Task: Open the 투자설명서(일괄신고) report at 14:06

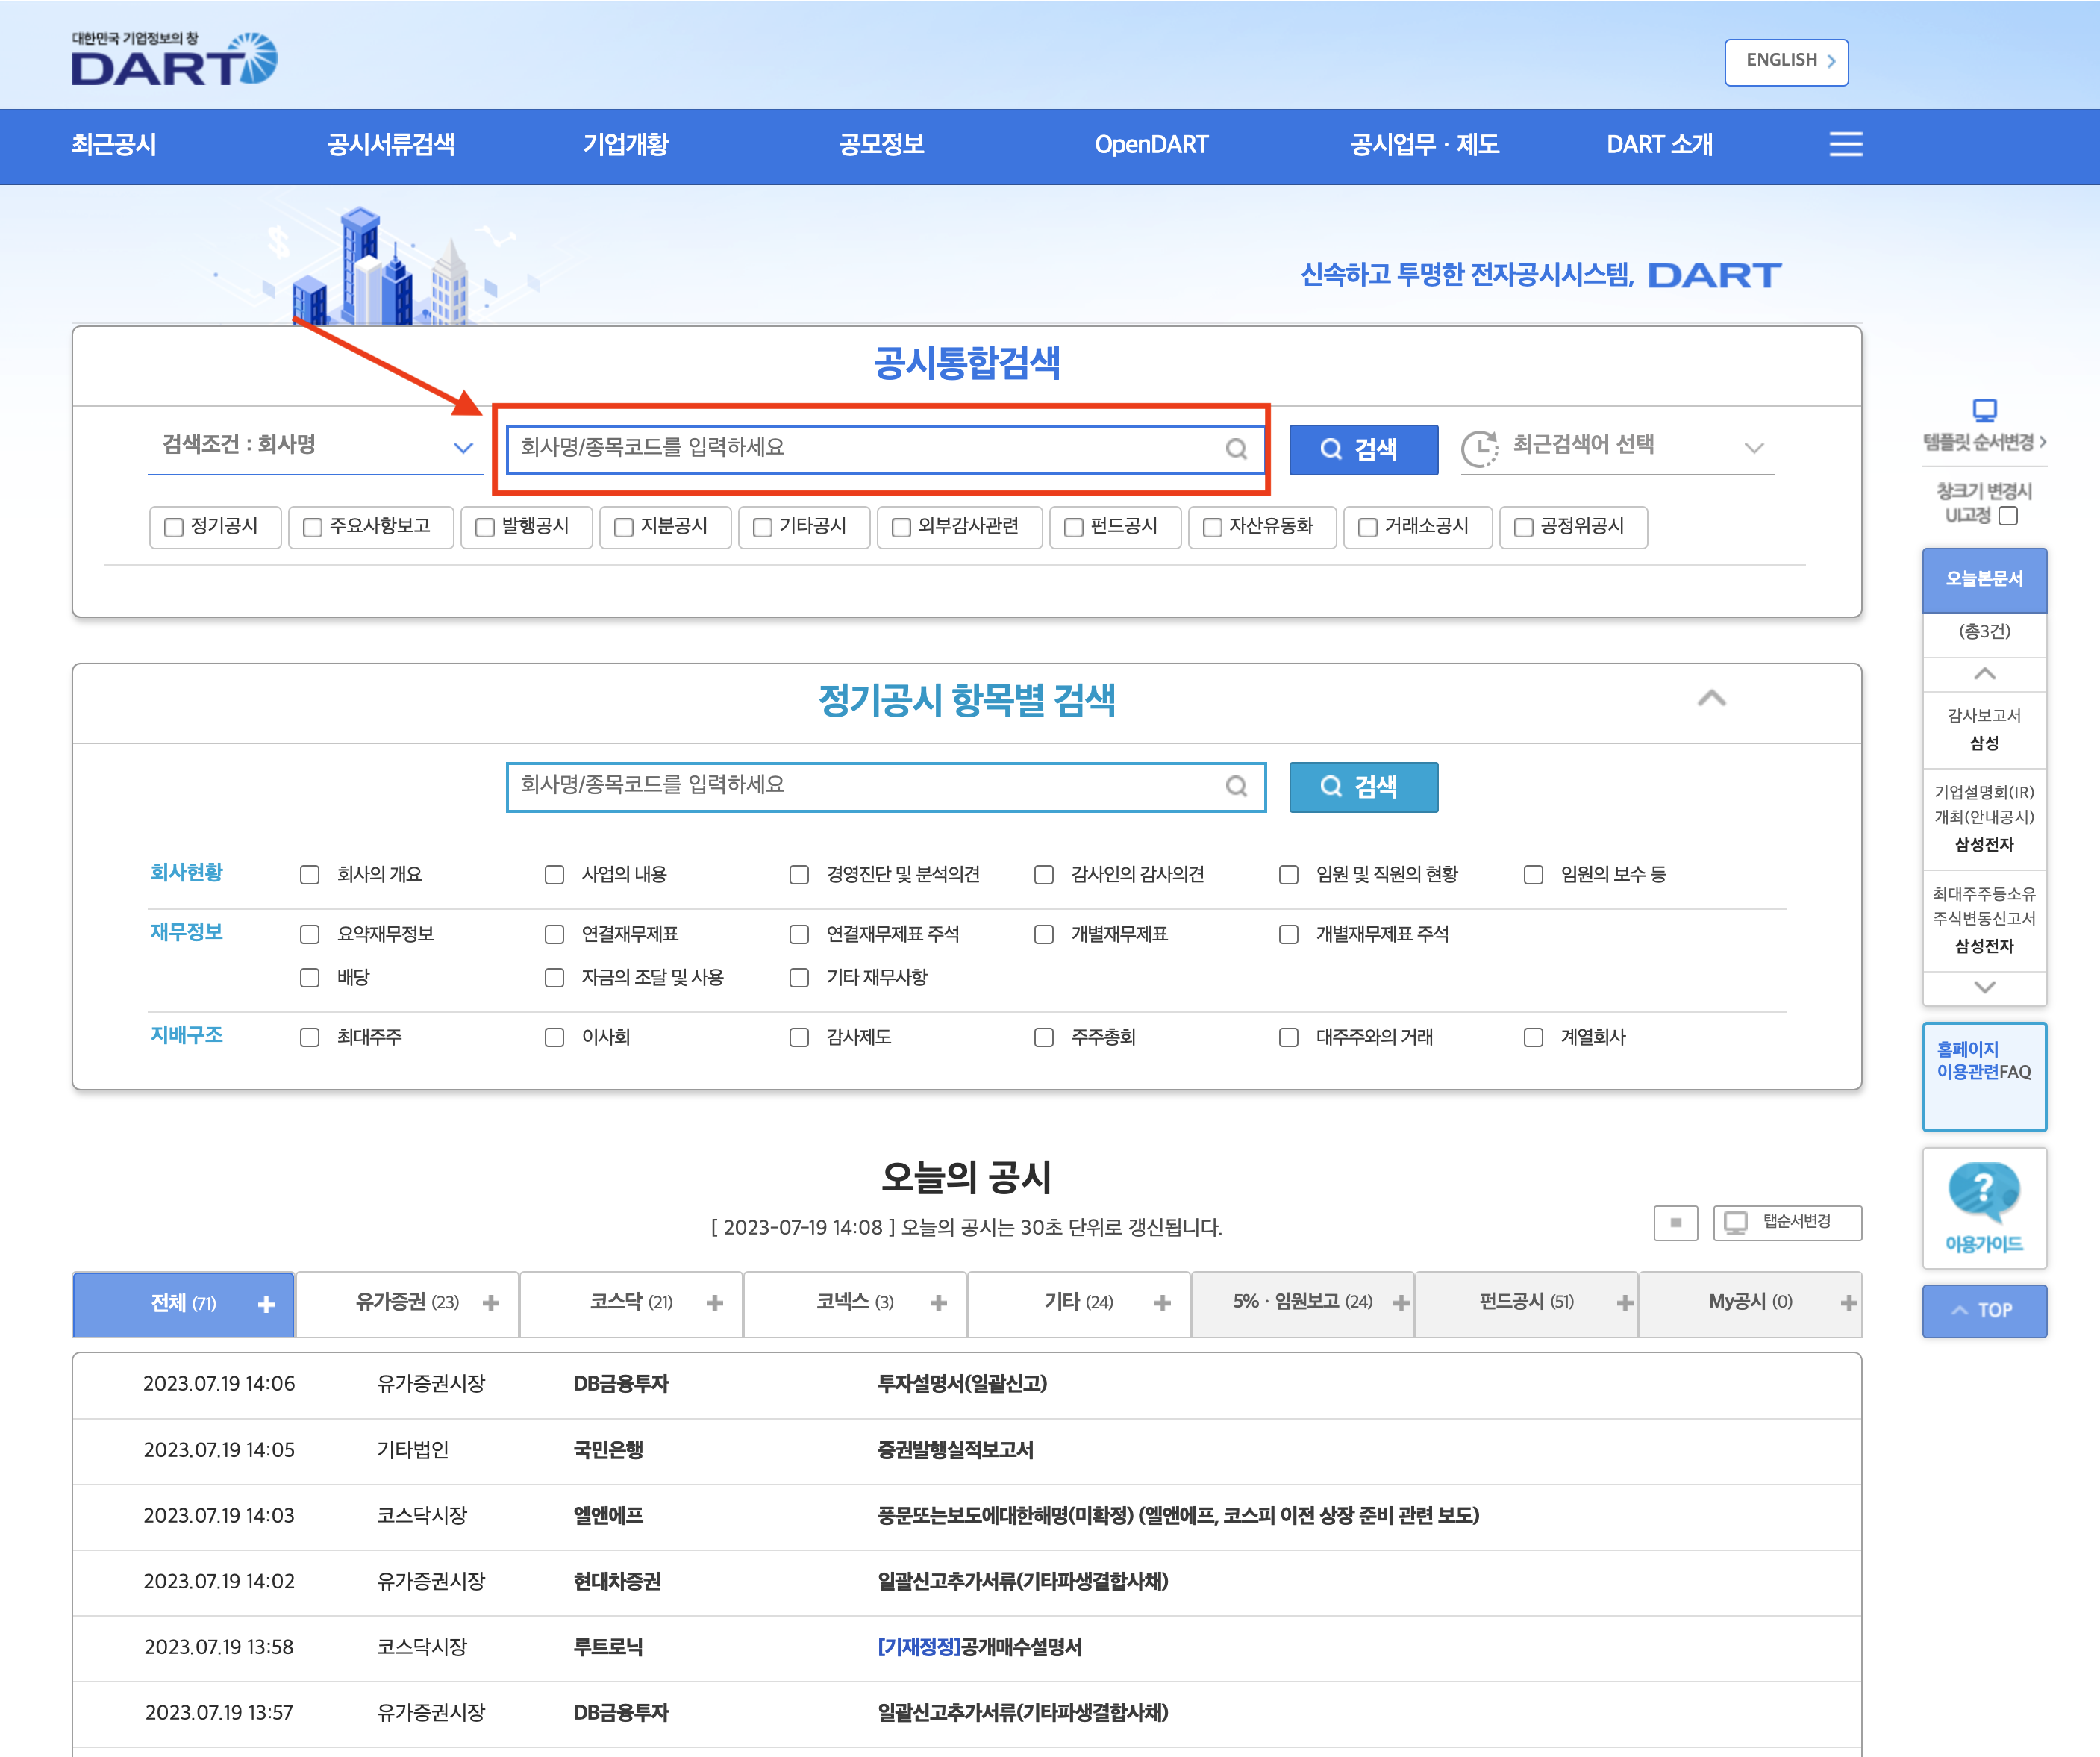Action: coord(962,1383)
